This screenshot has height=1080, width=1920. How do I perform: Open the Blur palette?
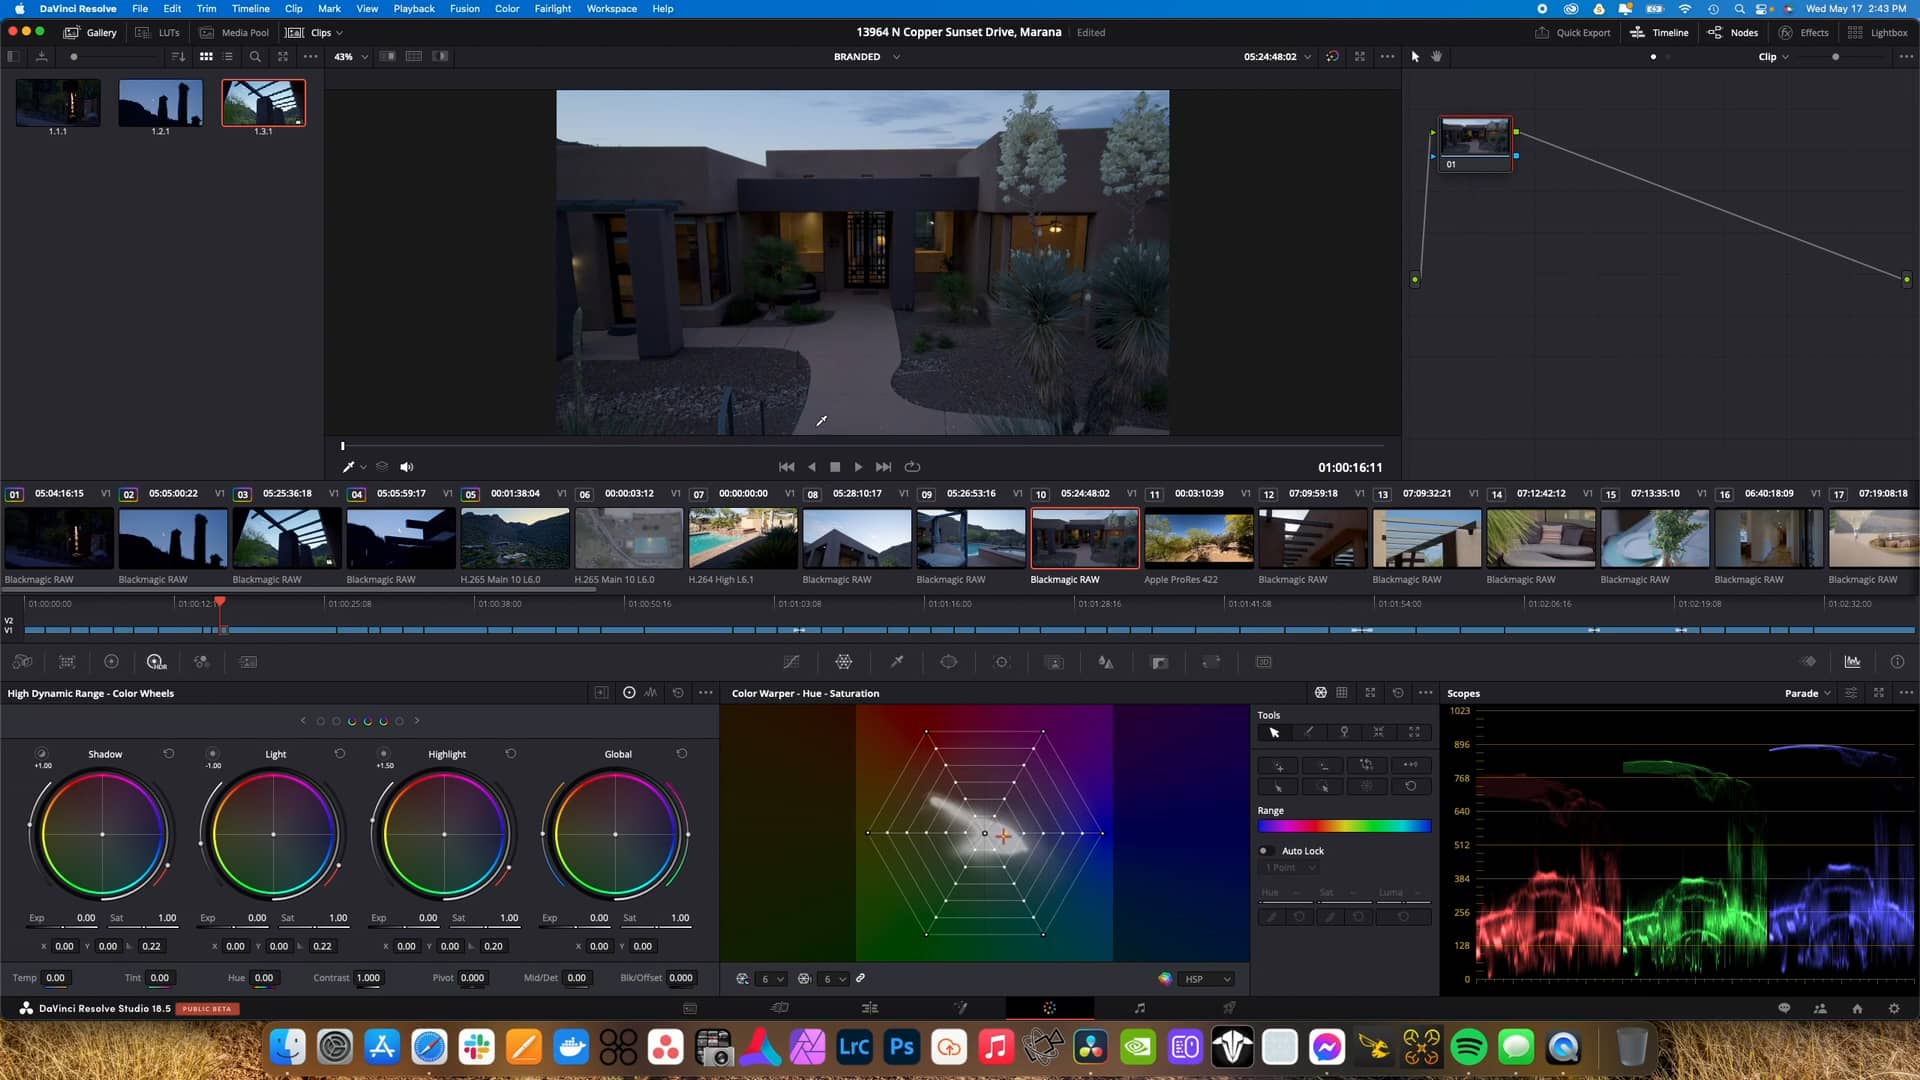point(1105,661)
